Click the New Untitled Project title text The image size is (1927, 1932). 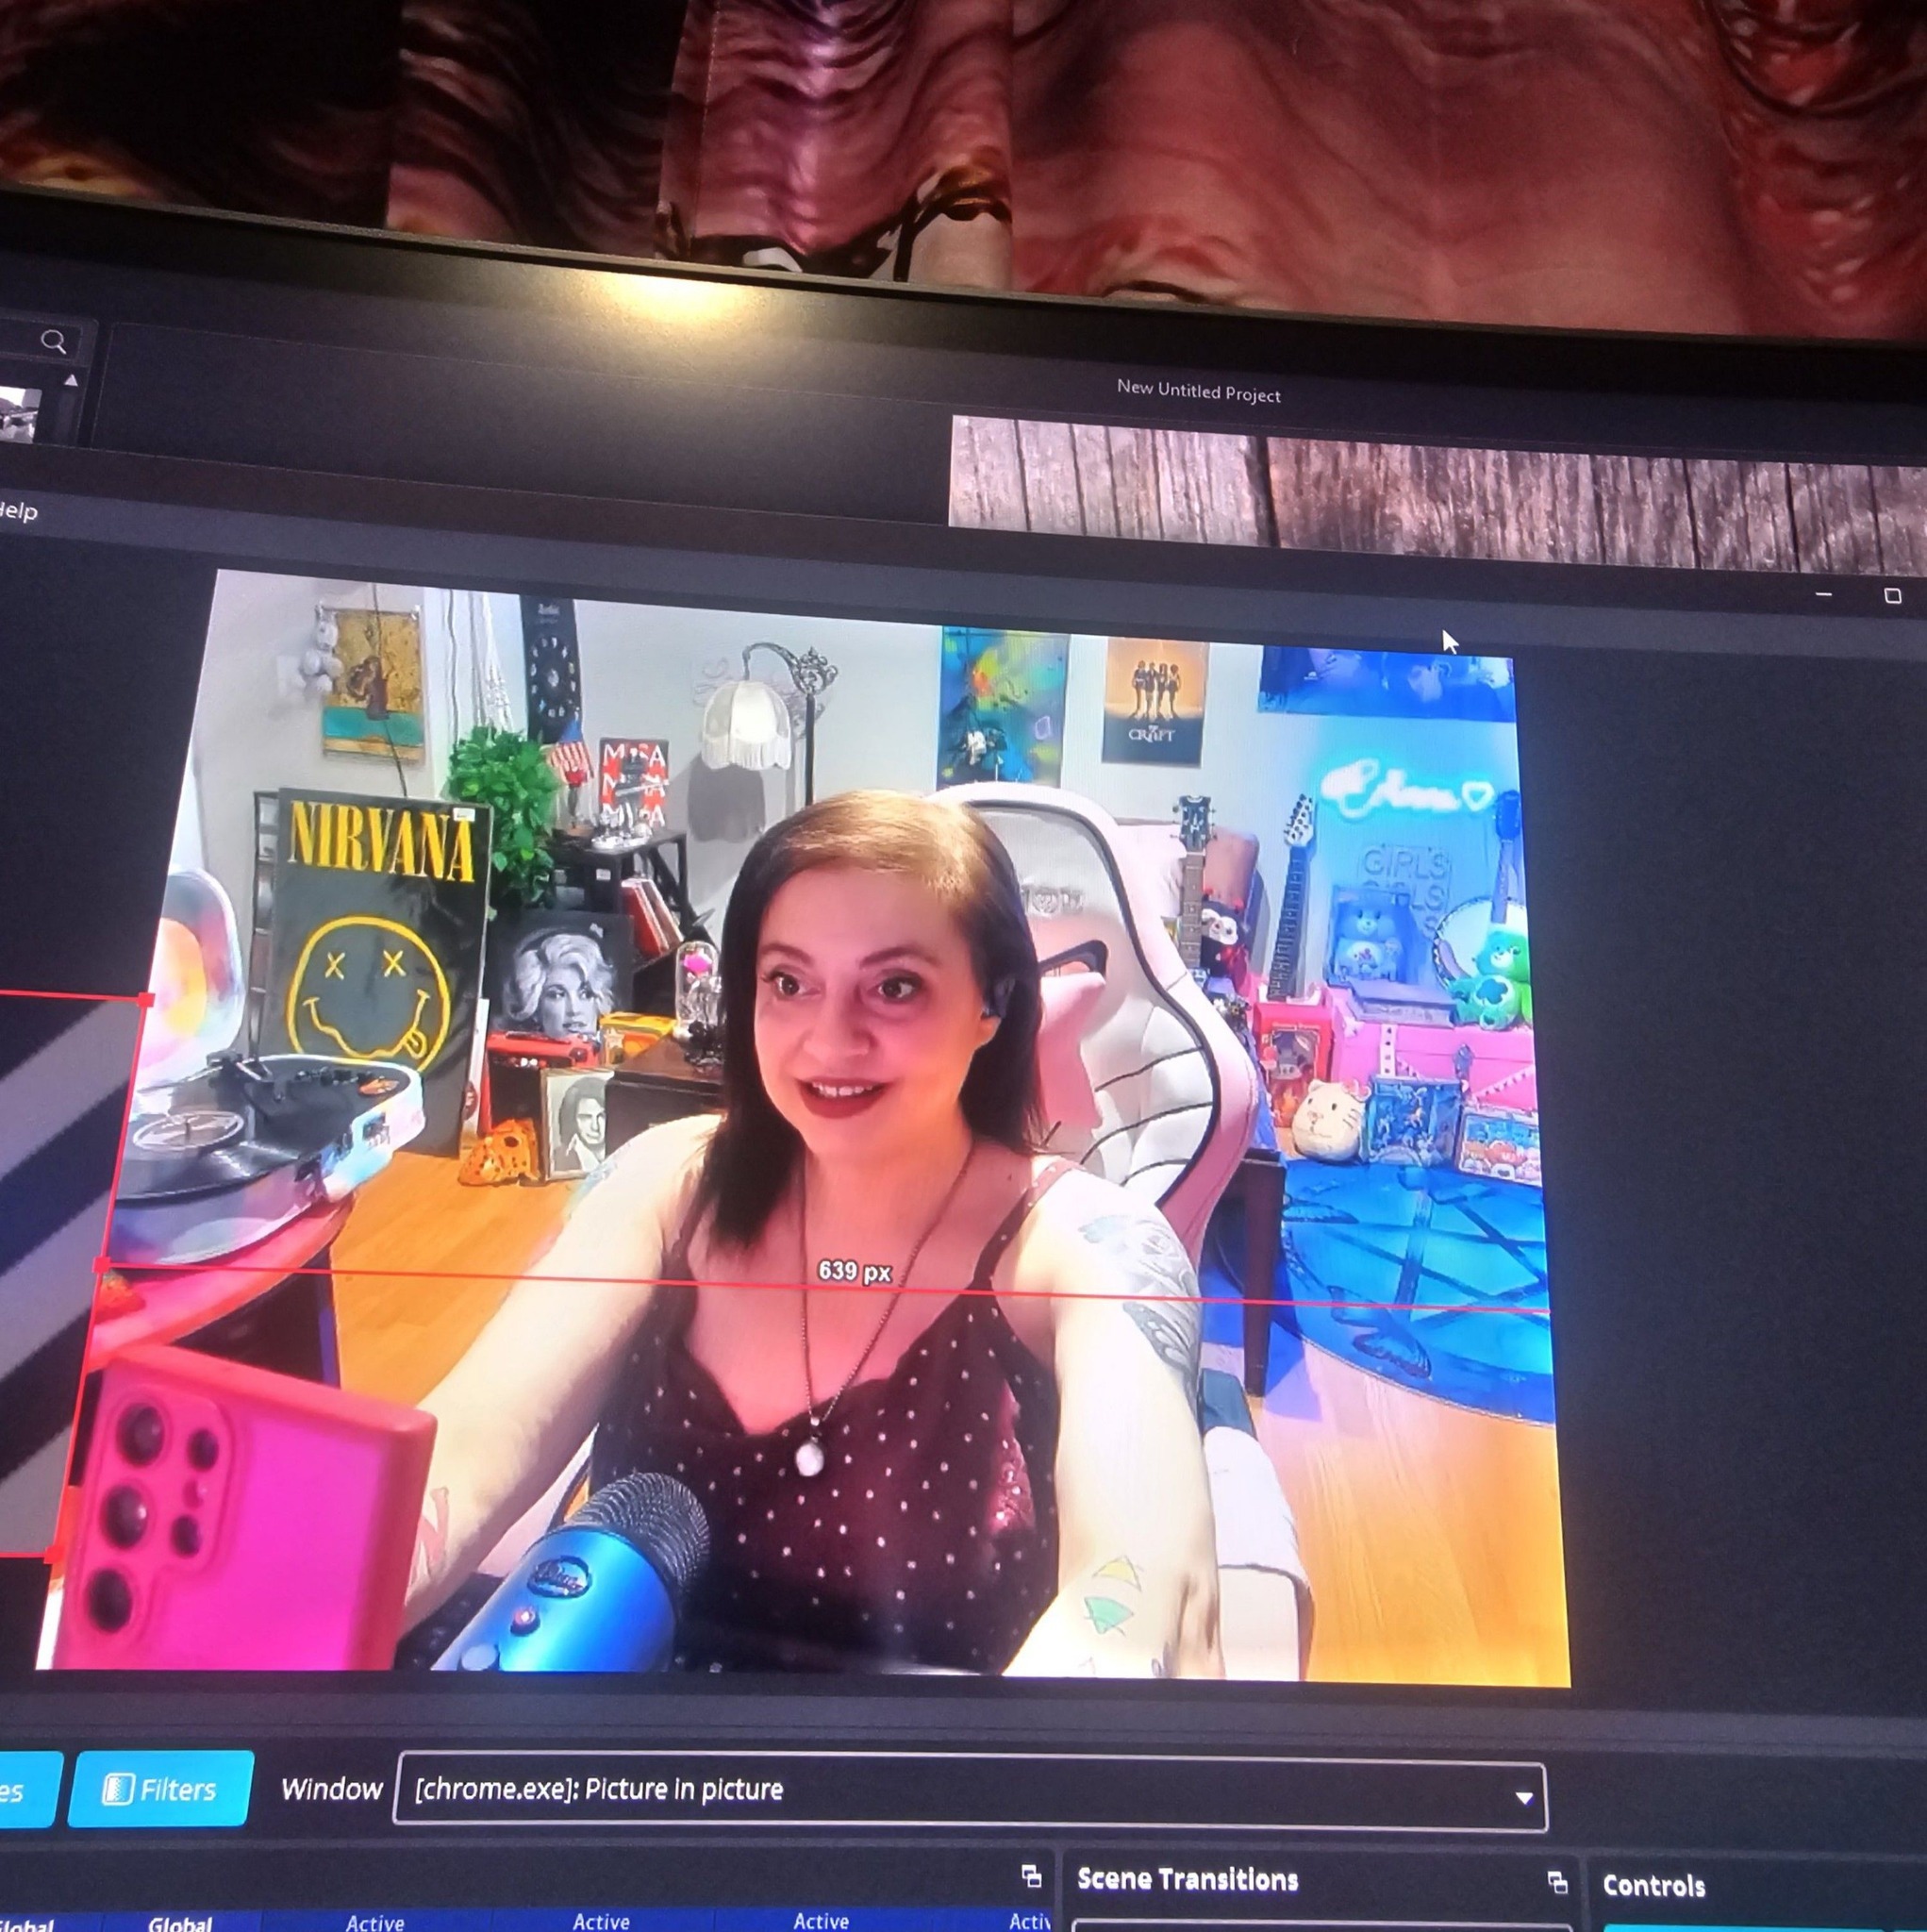[x=1198, y=391]
